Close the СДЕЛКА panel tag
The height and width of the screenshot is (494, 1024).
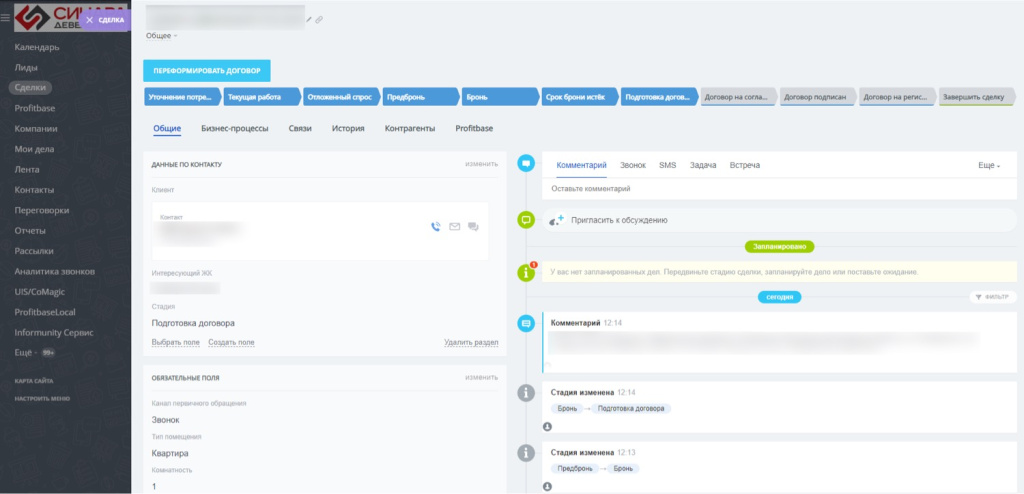[x=89, y=20]
